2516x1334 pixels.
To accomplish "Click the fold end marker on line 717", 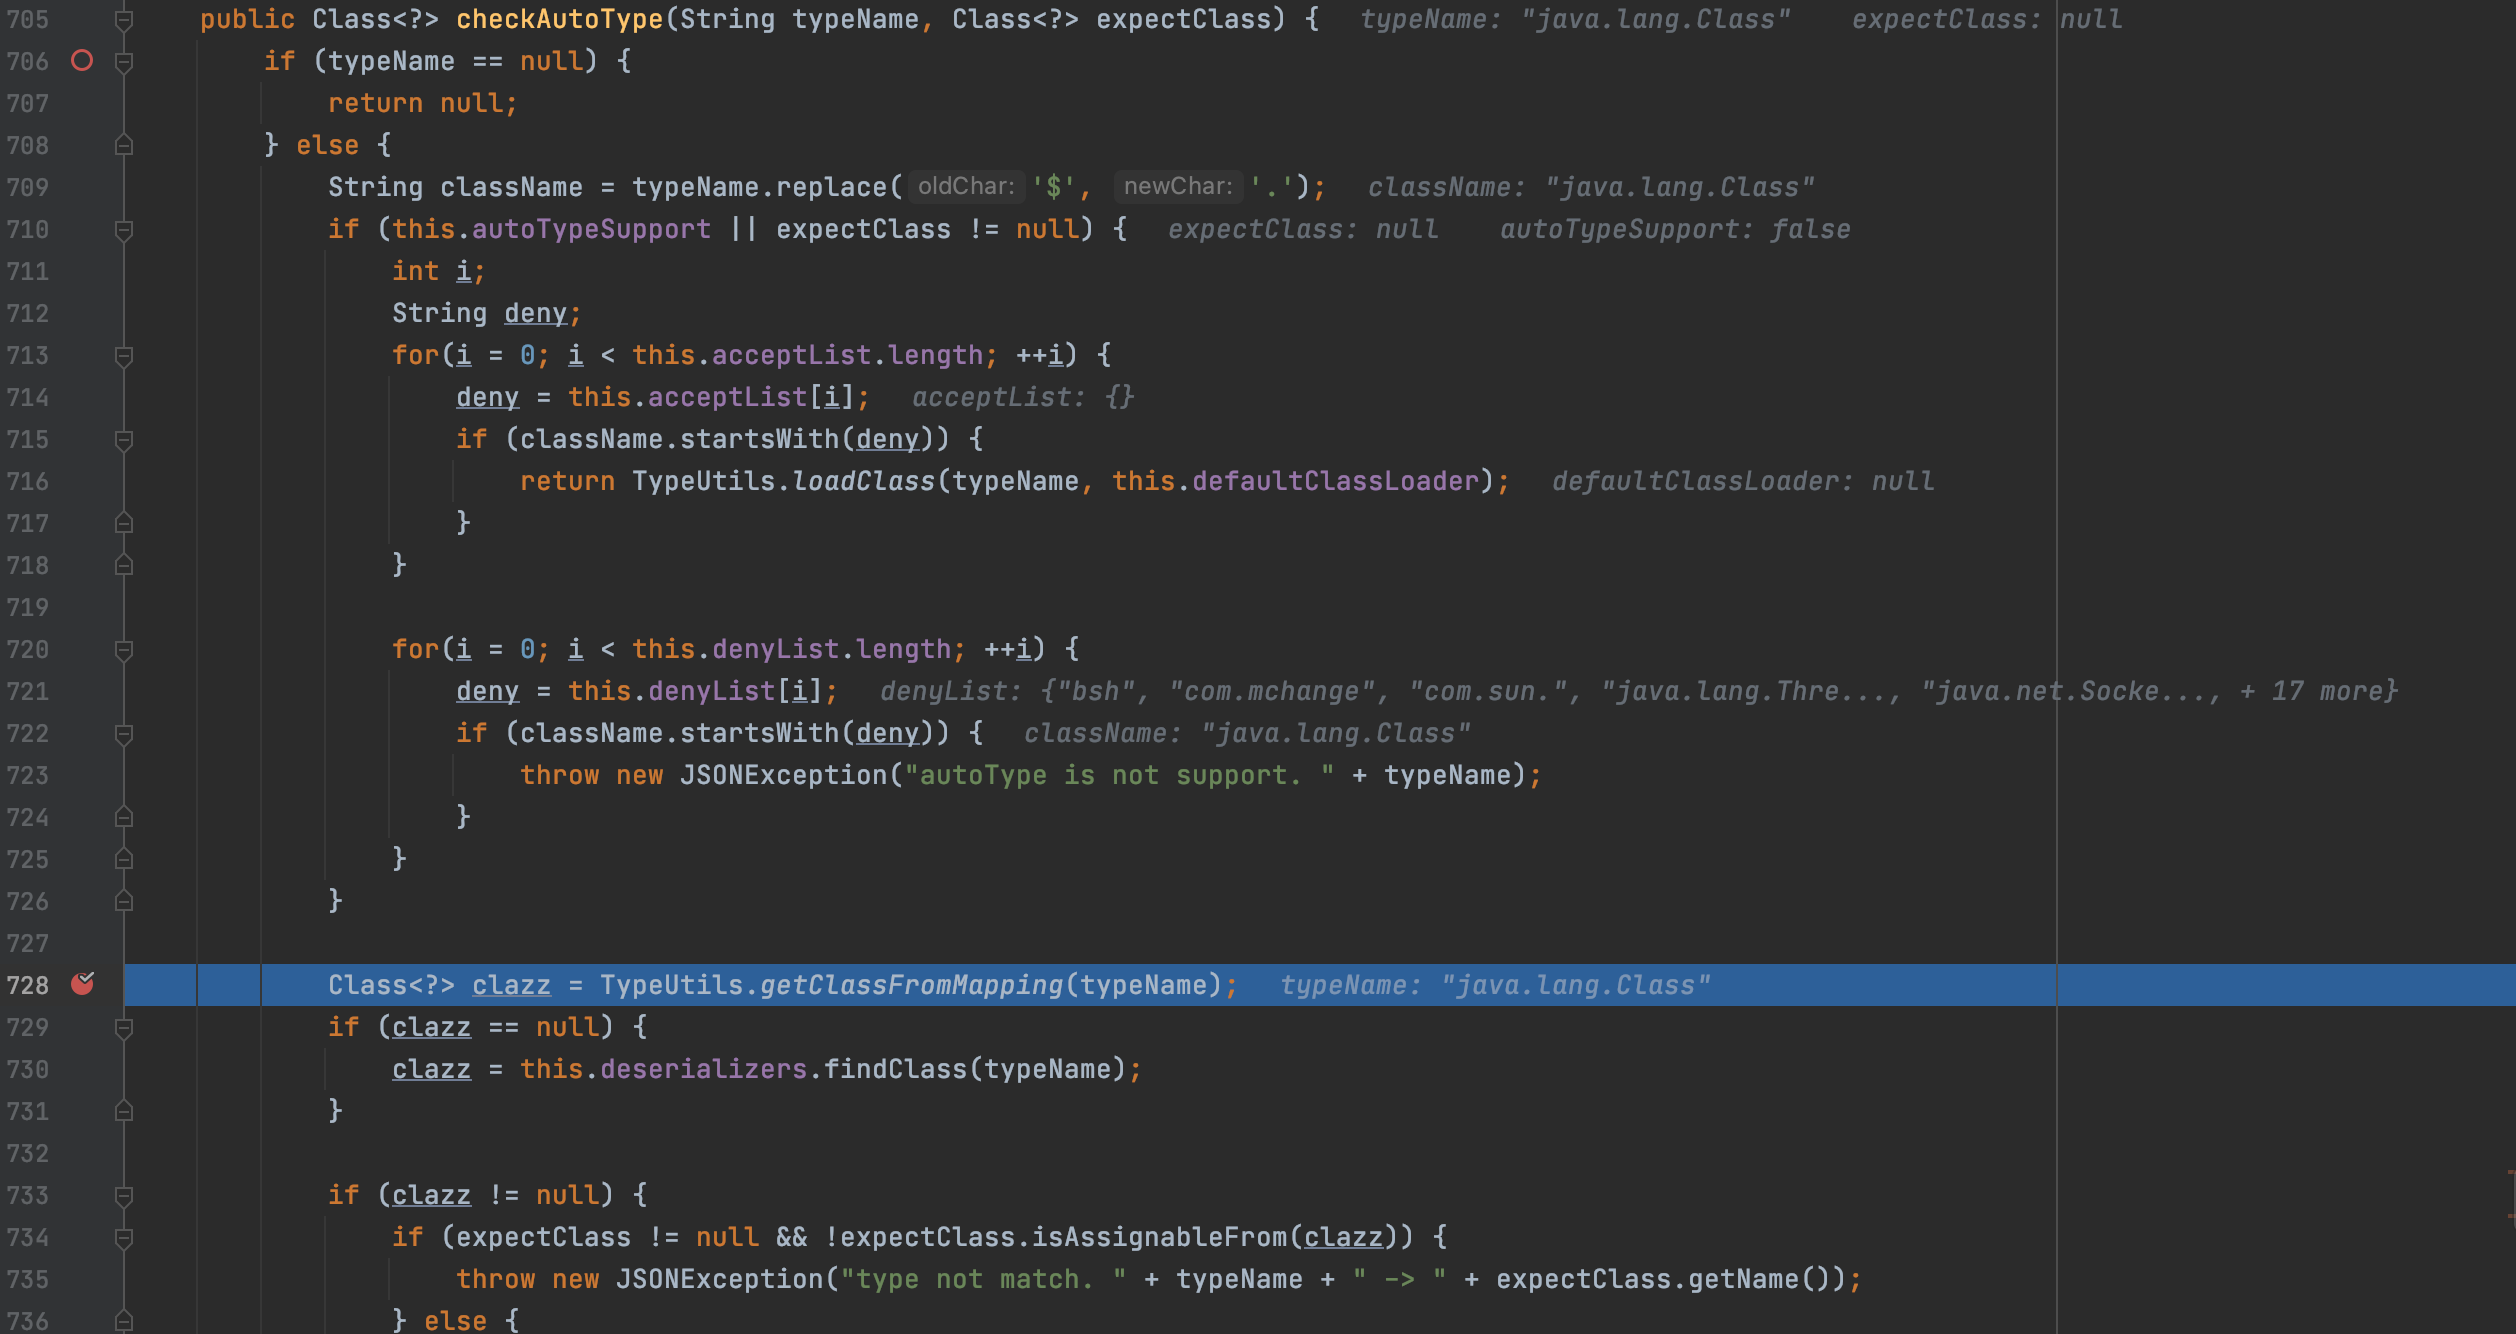I will pyautogui.click(x=124, y=523).
